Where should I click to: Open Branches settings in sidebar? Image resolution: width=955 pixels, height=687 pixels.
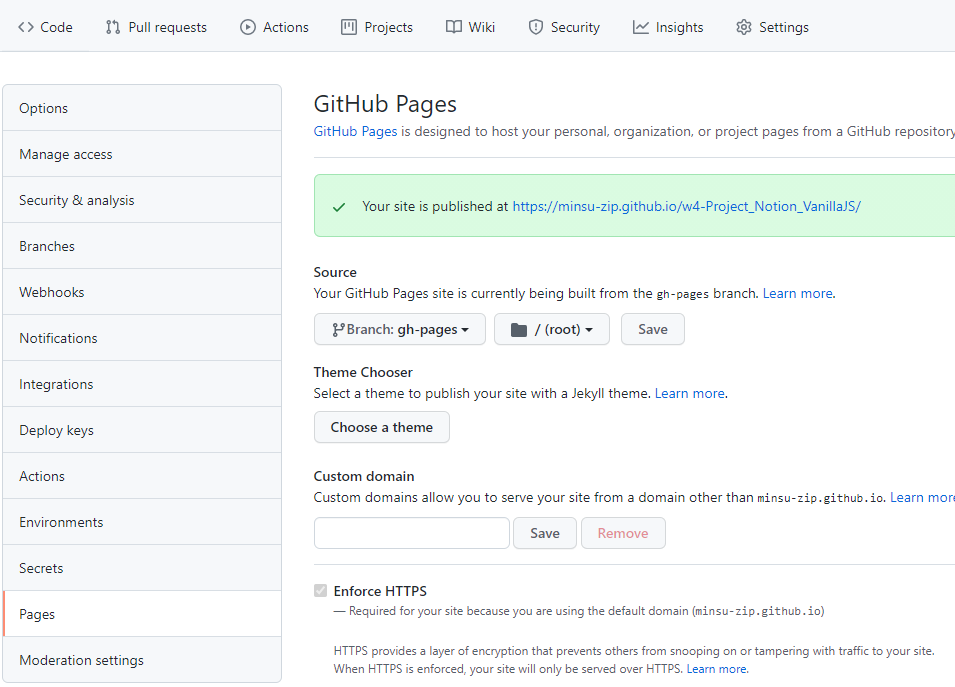142,246
